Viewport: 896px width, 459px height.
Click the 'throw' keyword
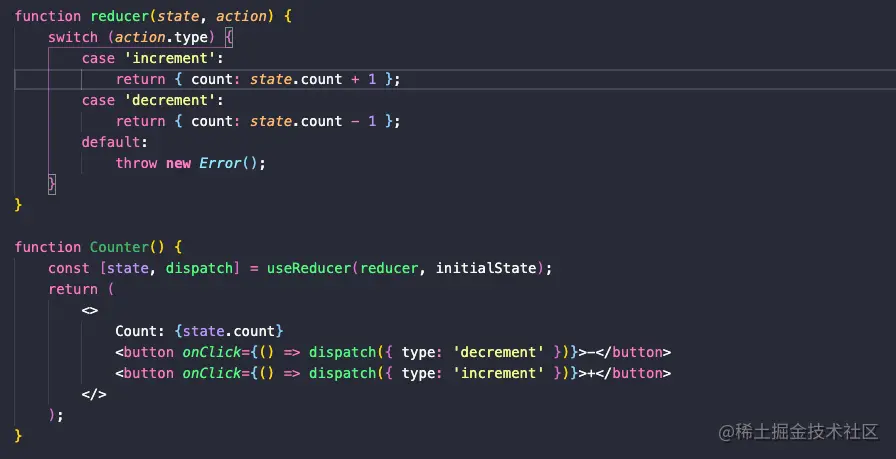(x=137, y=163)
